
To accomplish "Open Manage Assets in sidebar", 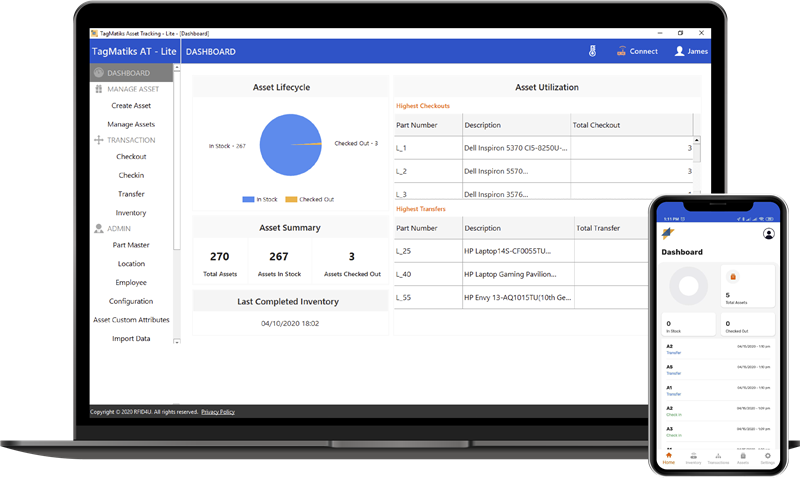I will (x=131, y=124).
